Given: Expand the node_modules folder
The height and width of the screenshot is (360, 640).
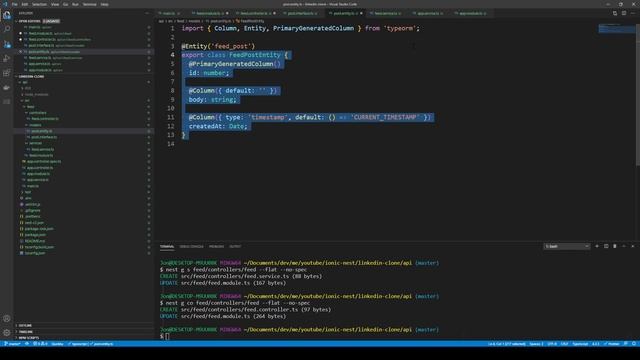Looking at the screenshot, I should (36, 94).
